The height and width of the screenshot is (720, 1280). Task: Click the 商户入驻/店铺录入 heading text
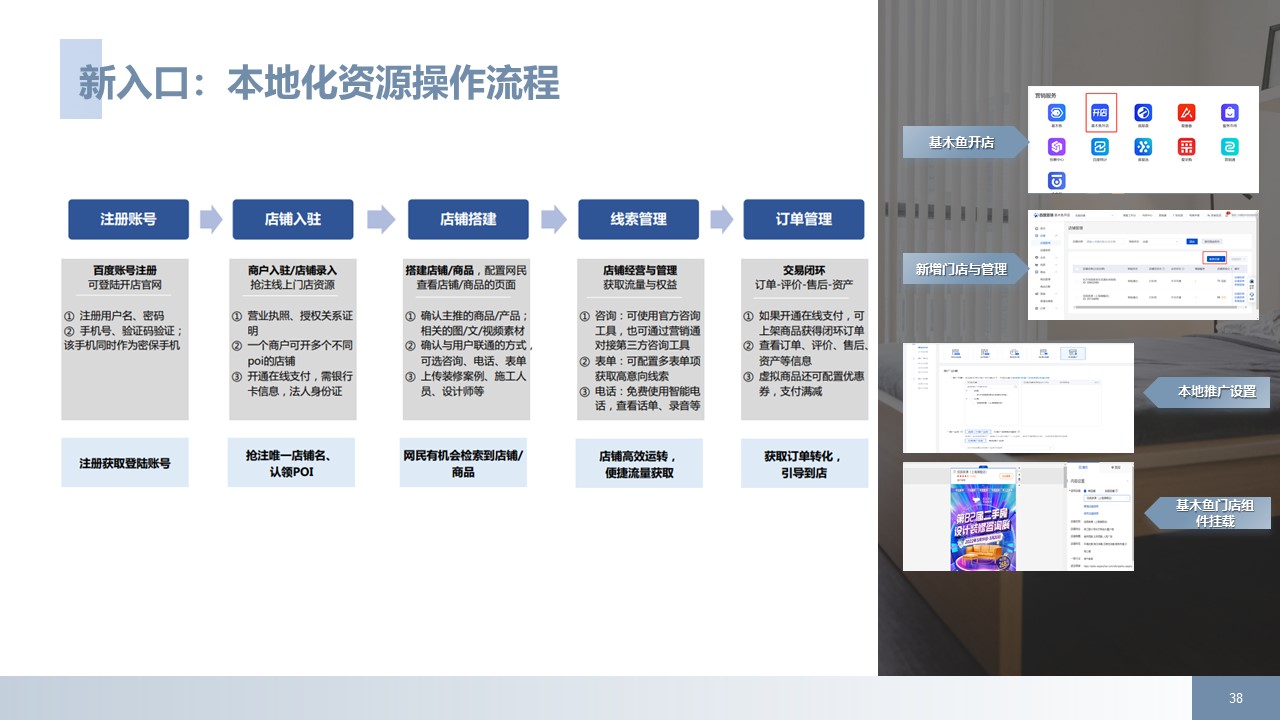coord(292,270)
